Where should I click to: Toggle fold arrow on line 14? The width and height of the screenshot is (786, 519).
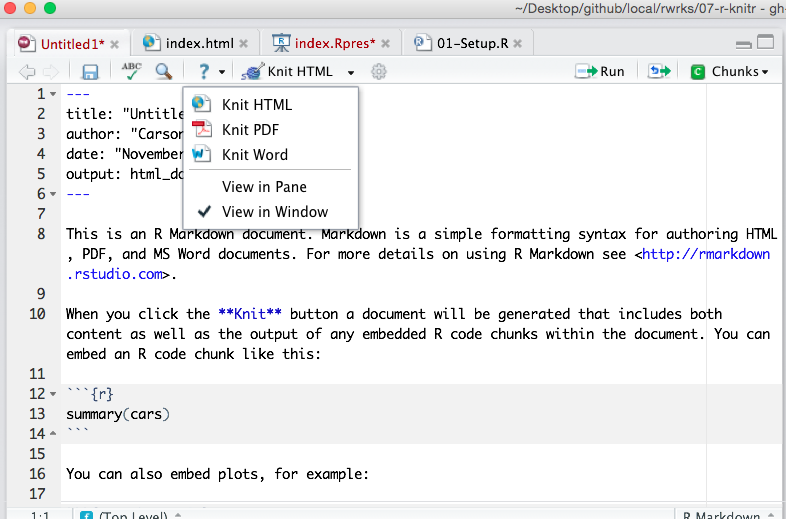[53, 434]
